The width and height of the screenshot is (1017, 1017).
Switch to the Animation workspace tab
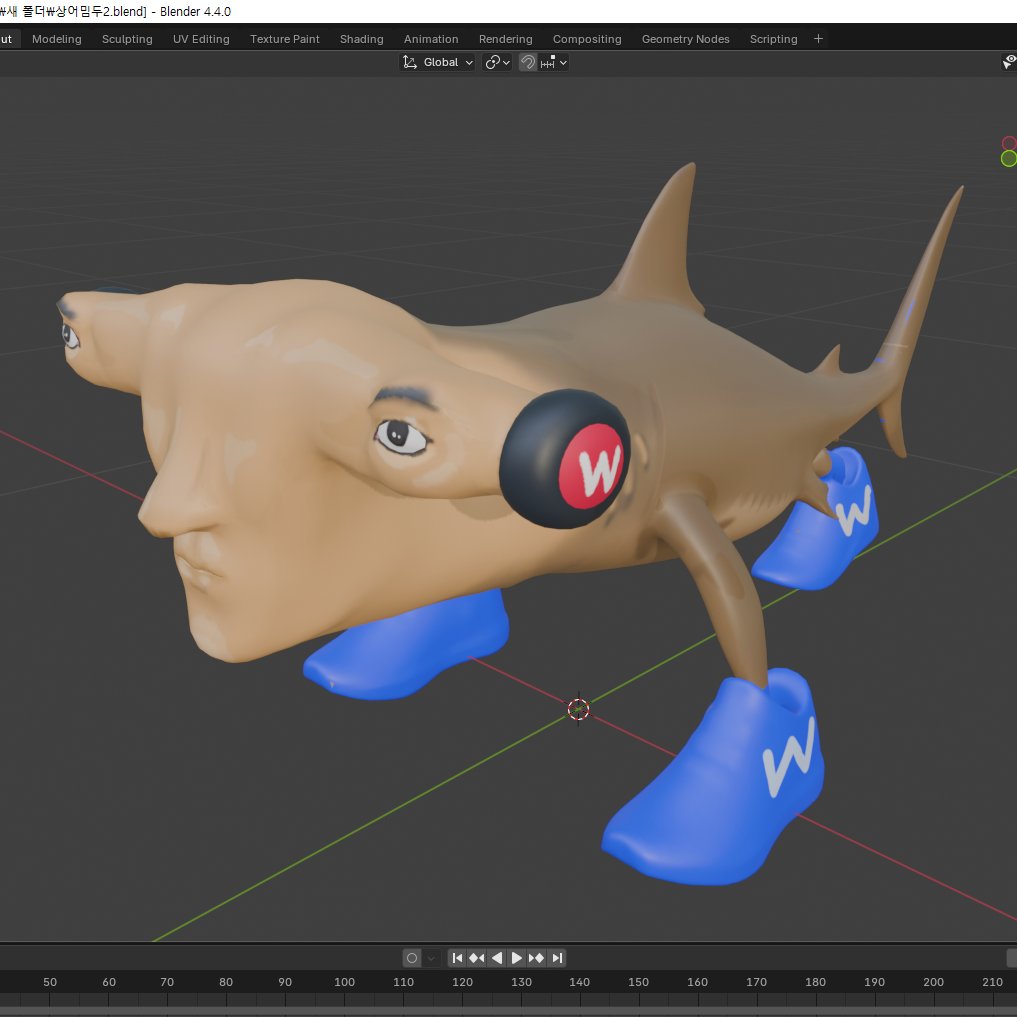(431, 39)
